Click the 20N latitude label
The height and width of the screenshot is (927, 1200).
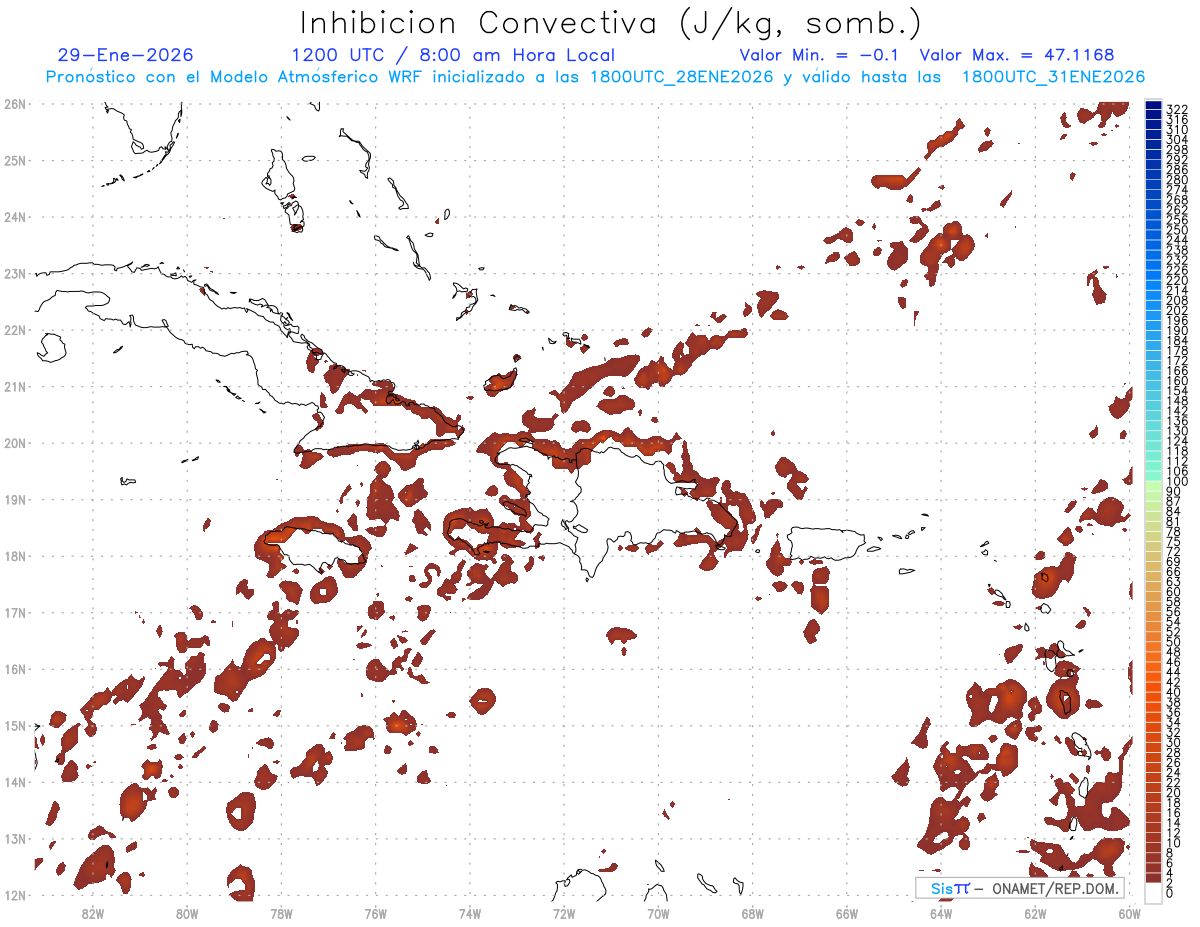15,443
